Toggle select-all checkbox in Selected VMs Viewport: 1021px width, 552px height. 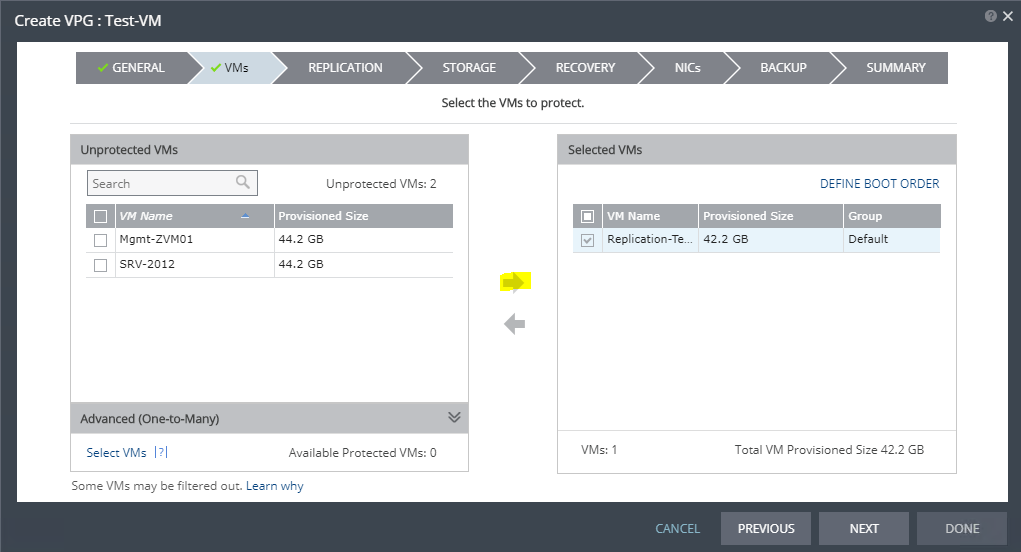pyautogui.click(x=587, y=216)
